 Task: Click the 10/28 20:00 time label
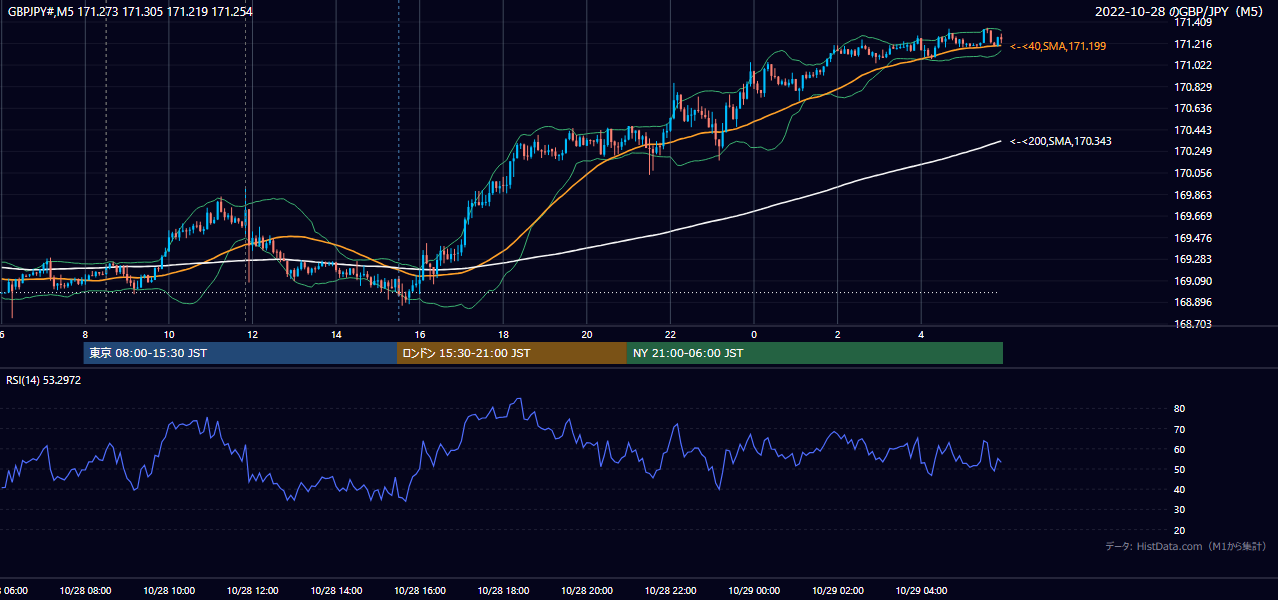coord(587,590)
